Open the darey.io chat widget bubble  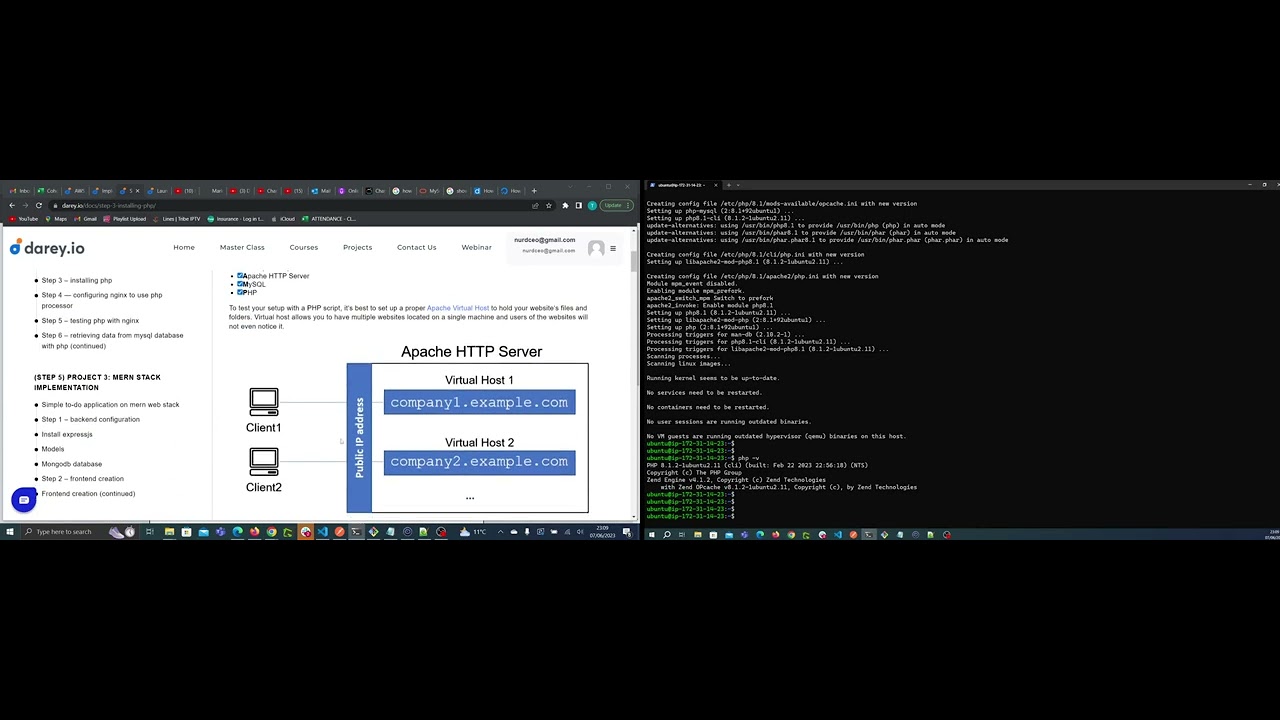tap(23, 500)
